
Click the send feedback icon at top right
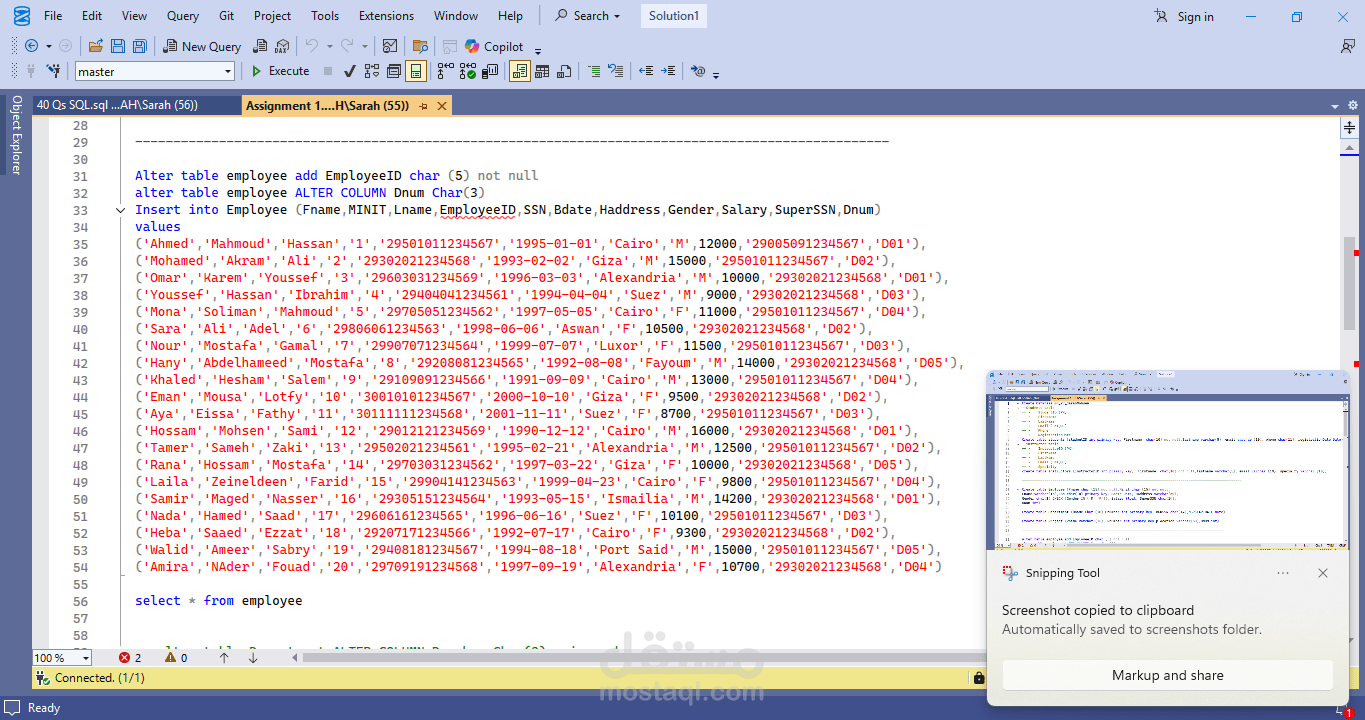(1348, 46)
